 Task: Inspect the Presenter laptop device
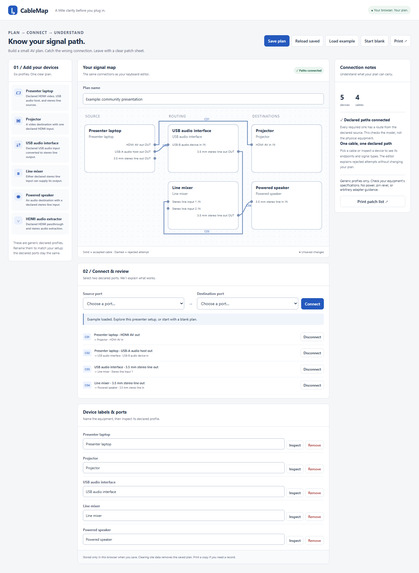pyautogui.click(x=295, y=445)
